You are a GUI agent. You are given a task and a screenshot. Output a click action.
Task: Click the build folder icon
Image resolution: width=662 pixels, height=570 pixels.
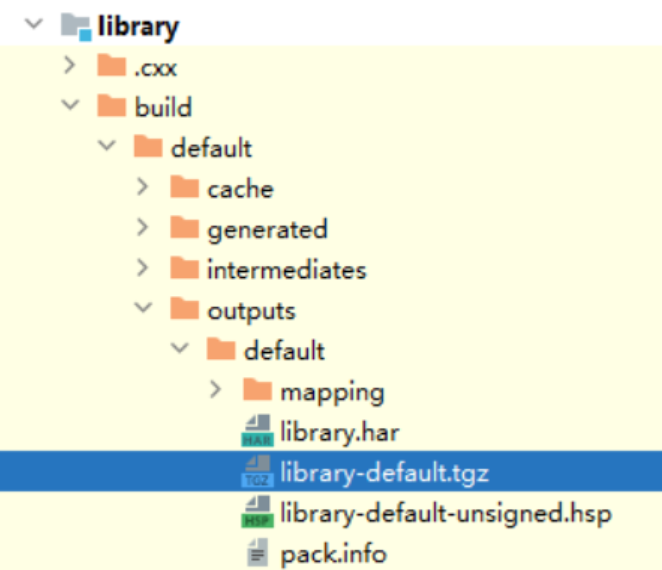point(111,107)
